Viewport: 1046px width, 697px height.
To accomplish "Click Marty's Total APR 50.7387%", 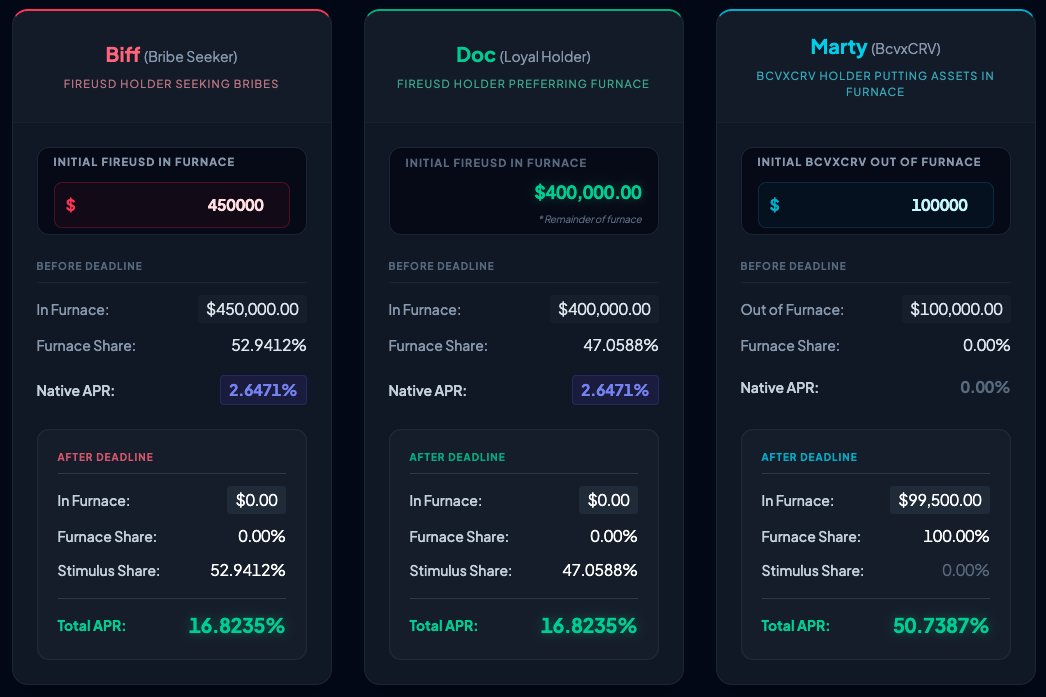I will pos(941,626).
